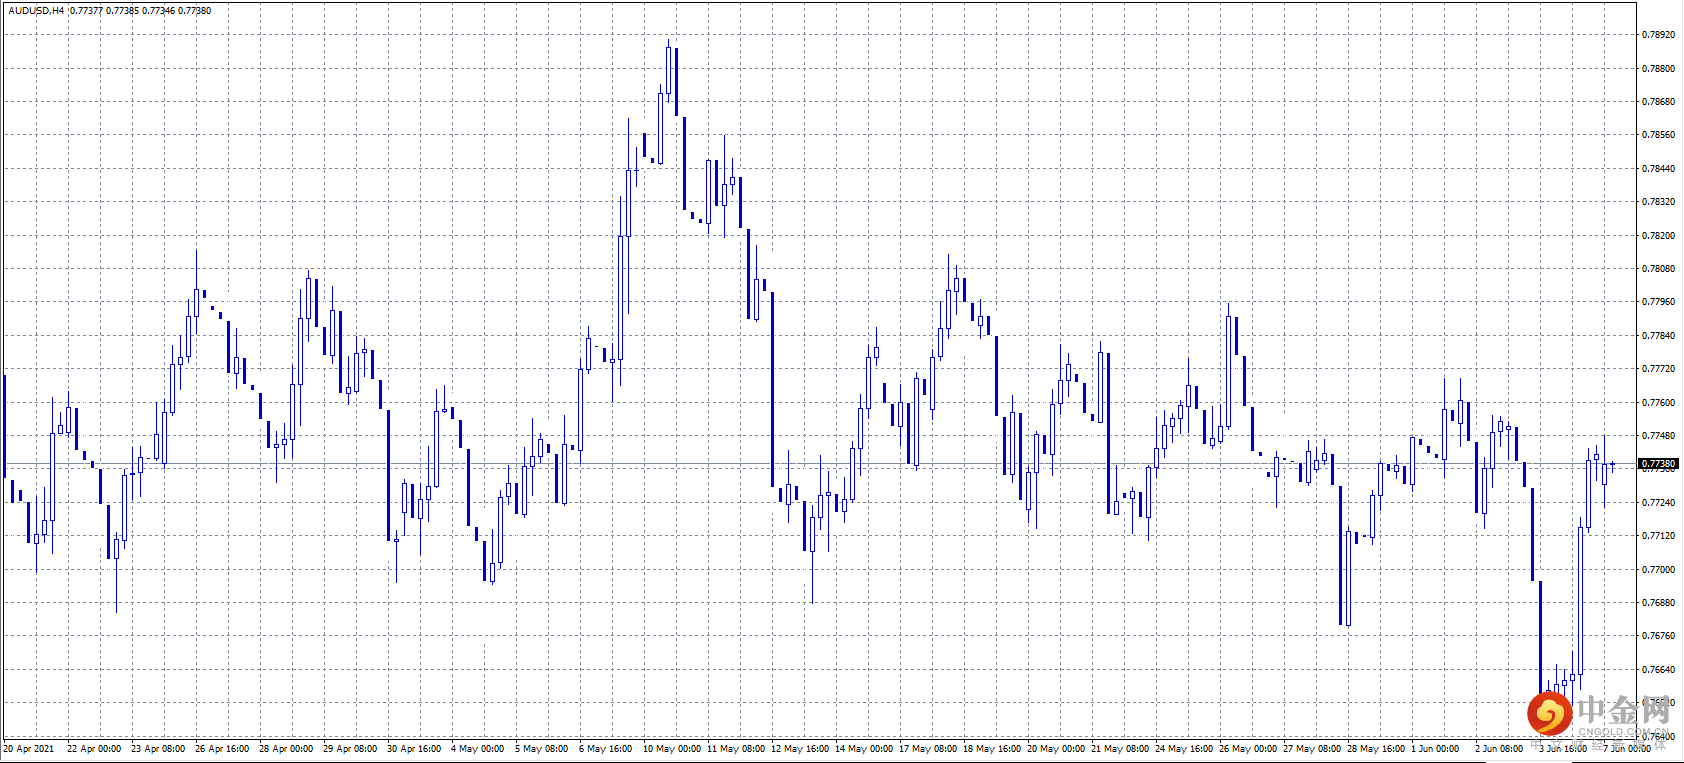1684x763 pixels.
Task: Select the 21 May 08:00 time label
Action: pos(1120,749)
